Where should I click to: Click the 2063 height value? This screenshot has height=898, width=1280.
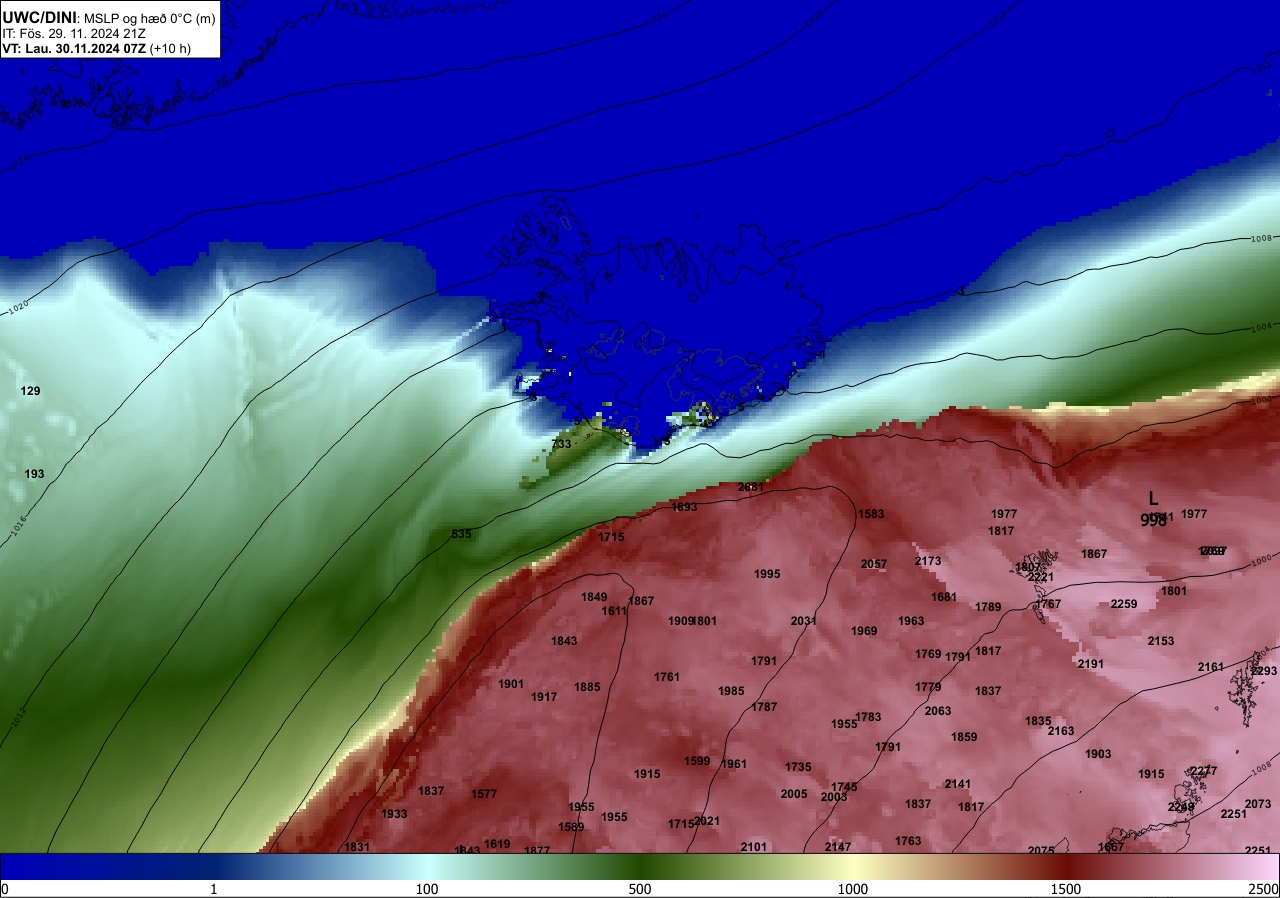pyautogui.click(x=938, y=711)
